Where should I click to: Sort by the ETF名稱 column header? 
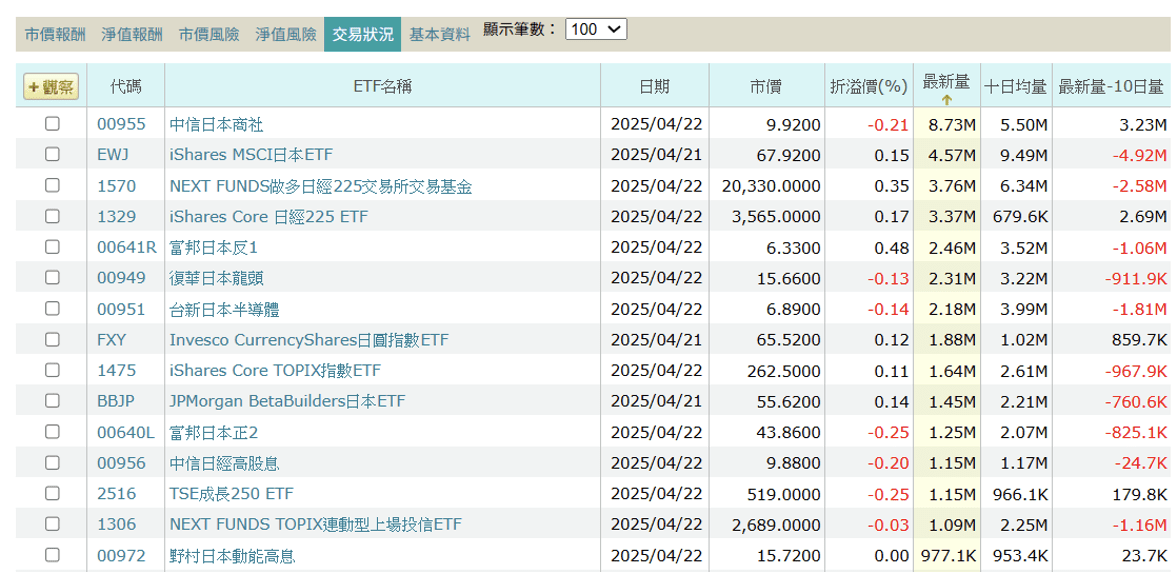point(383,87)
